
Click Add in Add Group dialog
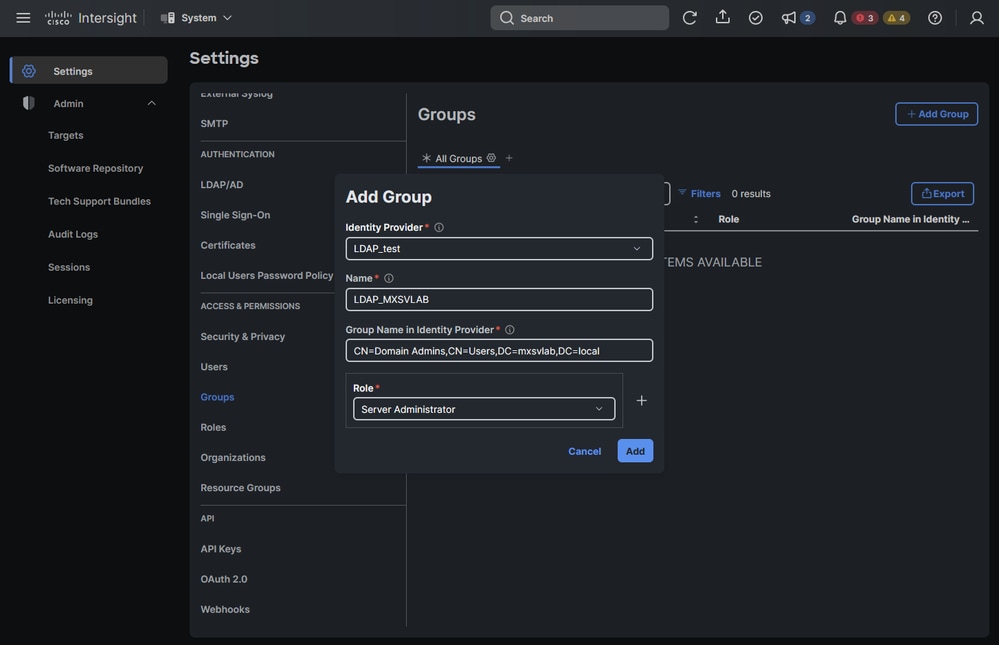pyautogui.click(x=635, y=451)
